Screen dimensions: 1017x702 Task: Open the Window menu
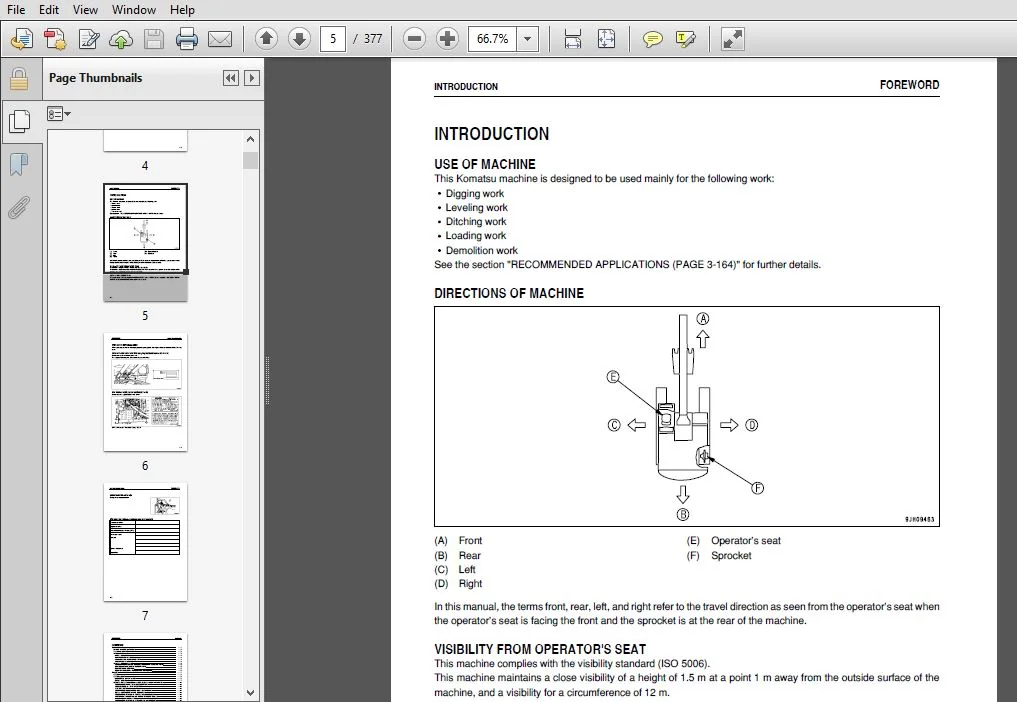134,10
